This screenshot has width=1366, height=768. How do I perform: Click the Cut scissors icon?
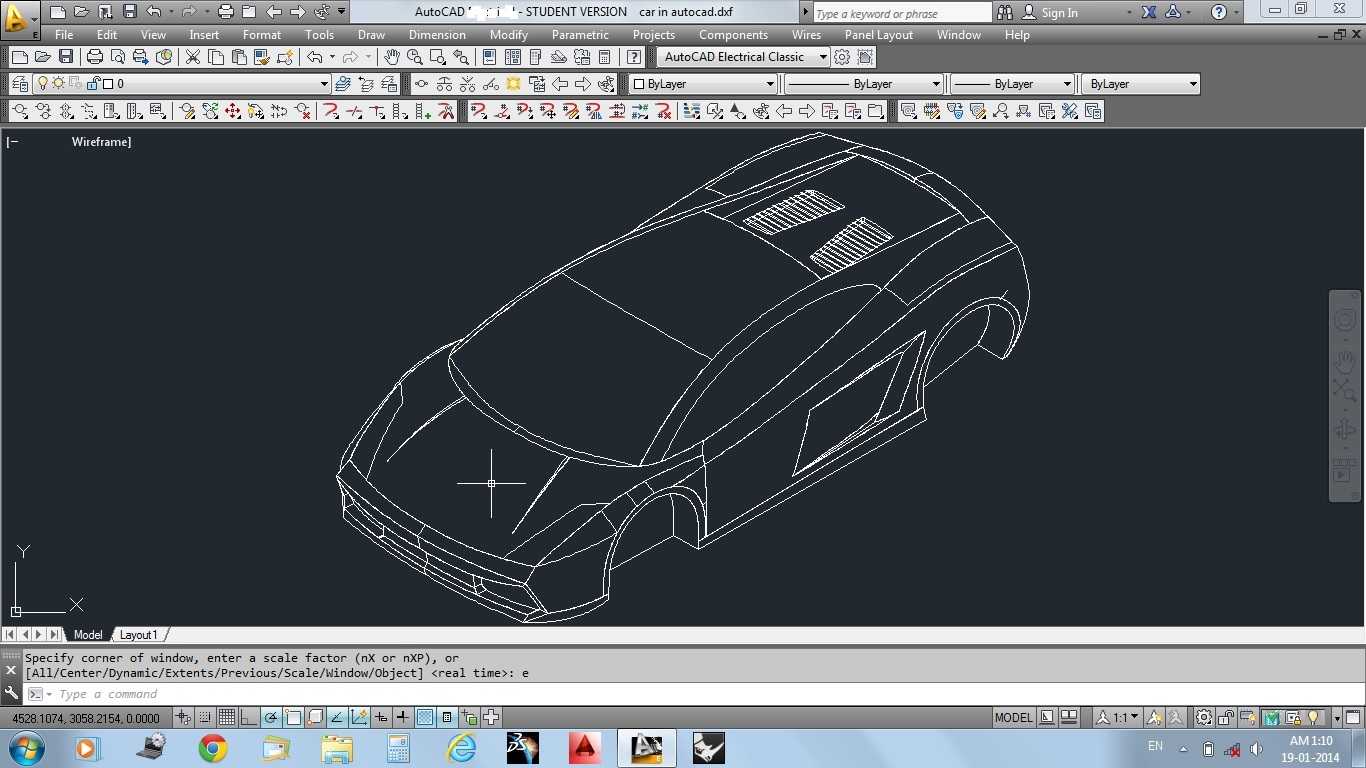[193, 57]
